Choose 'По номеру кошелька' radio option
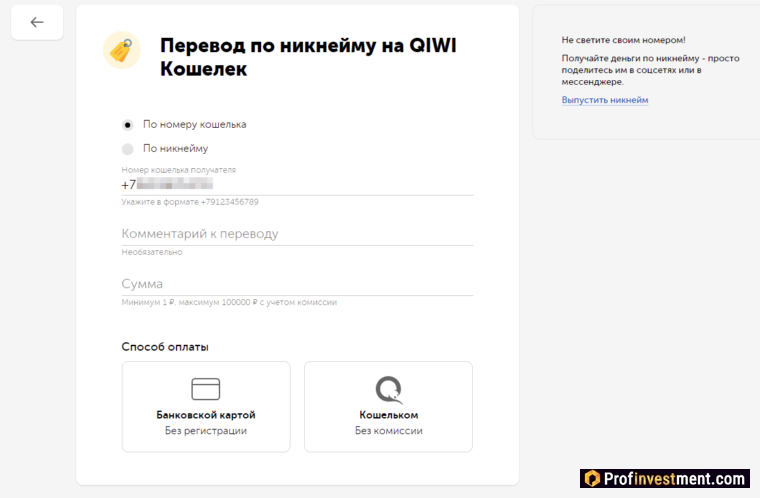Viewport: 760px width, 498px height. pos(127,125)
